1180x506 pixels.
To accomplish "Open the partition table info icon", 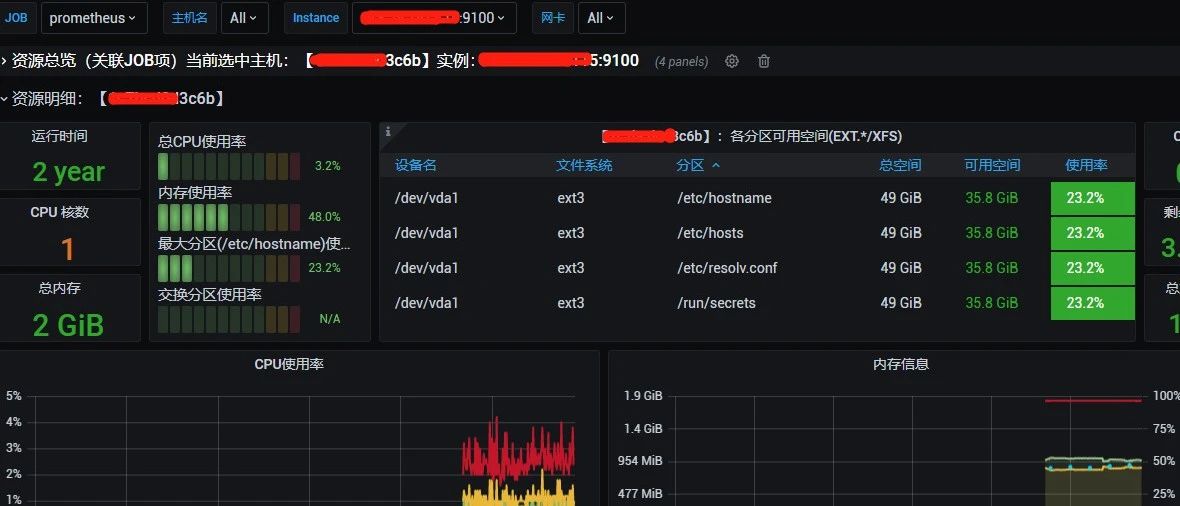I will click(388, 132).
